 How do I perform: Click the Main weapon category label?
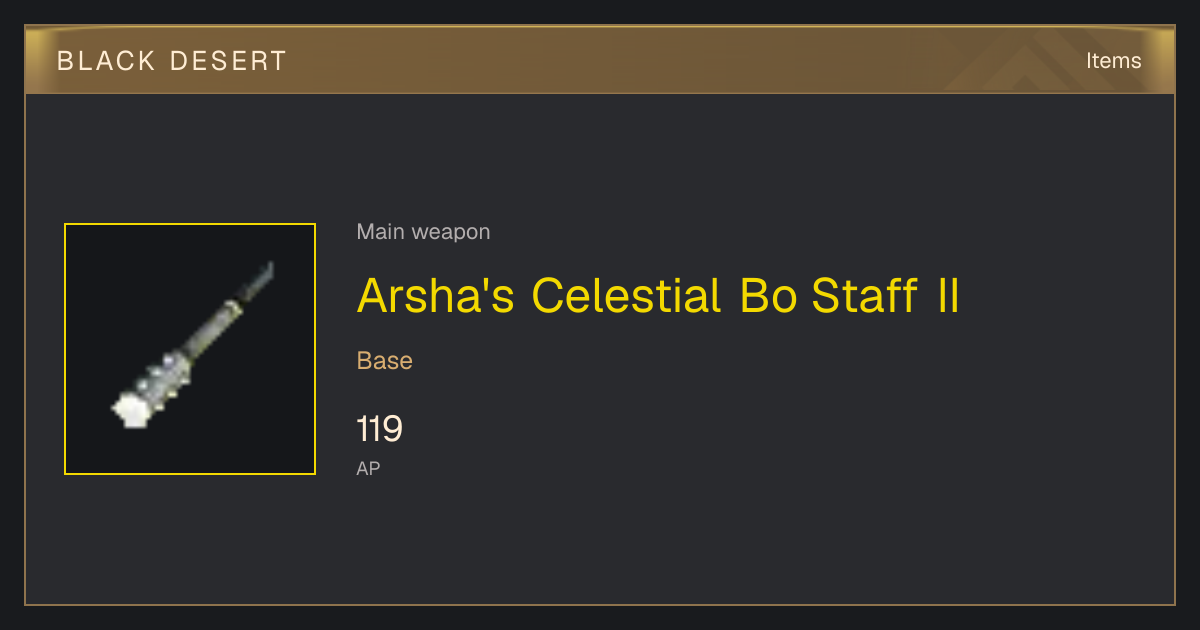(423, 232)
